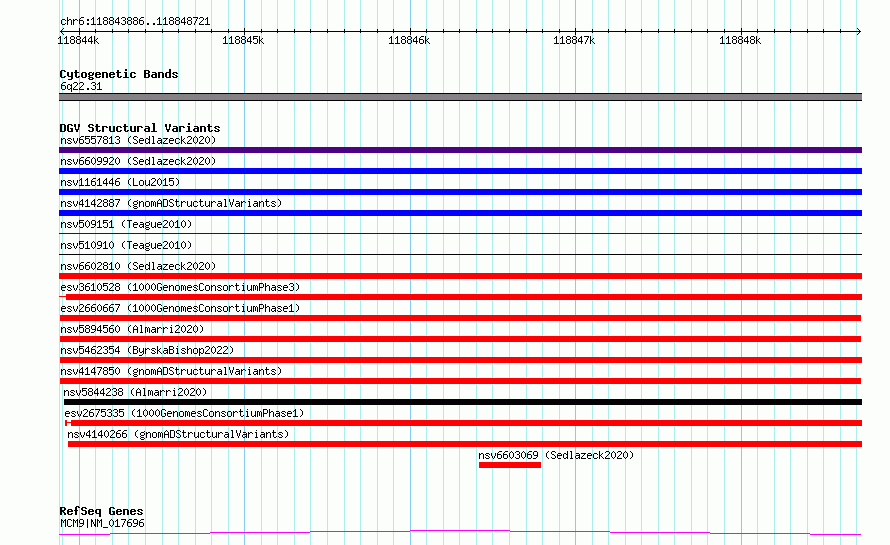Viewport: 890px width, 545px height.
Task: Open the nsv1161446 (Lou2015) label
Action: tap(120, 182)
